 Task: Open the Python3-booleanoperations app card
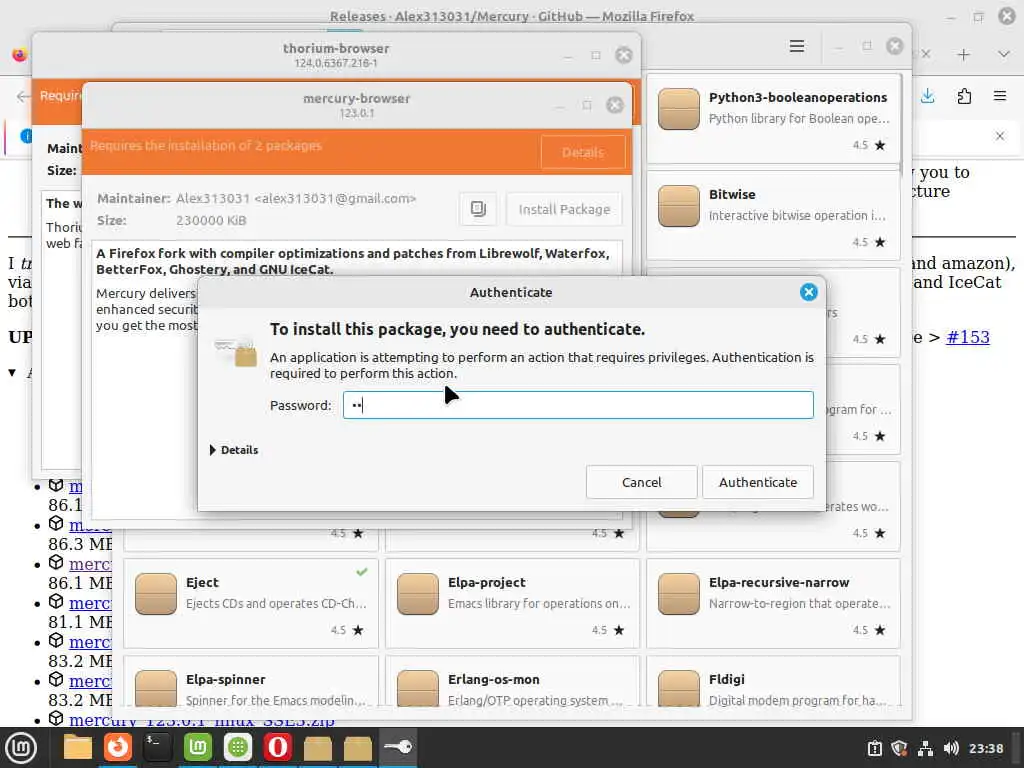pos(773,119)
